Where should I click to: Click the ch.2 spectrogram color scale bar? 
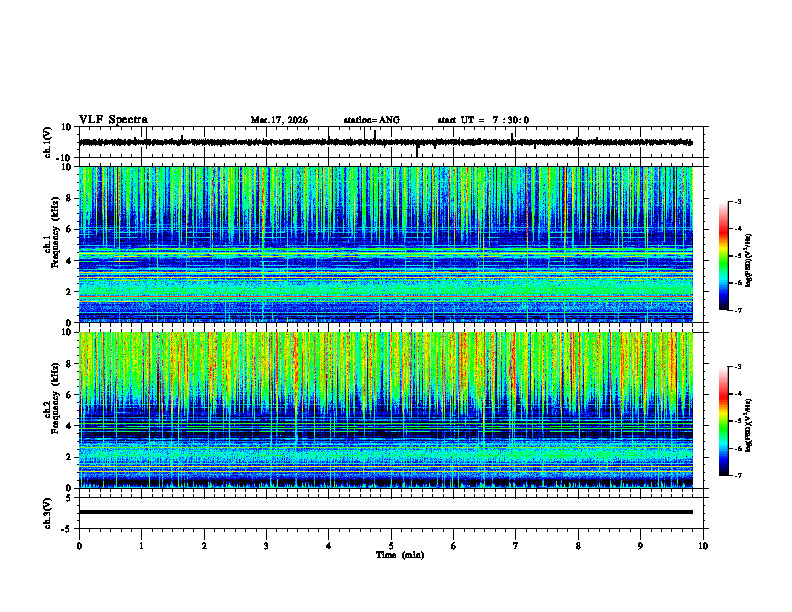point(723,421)
